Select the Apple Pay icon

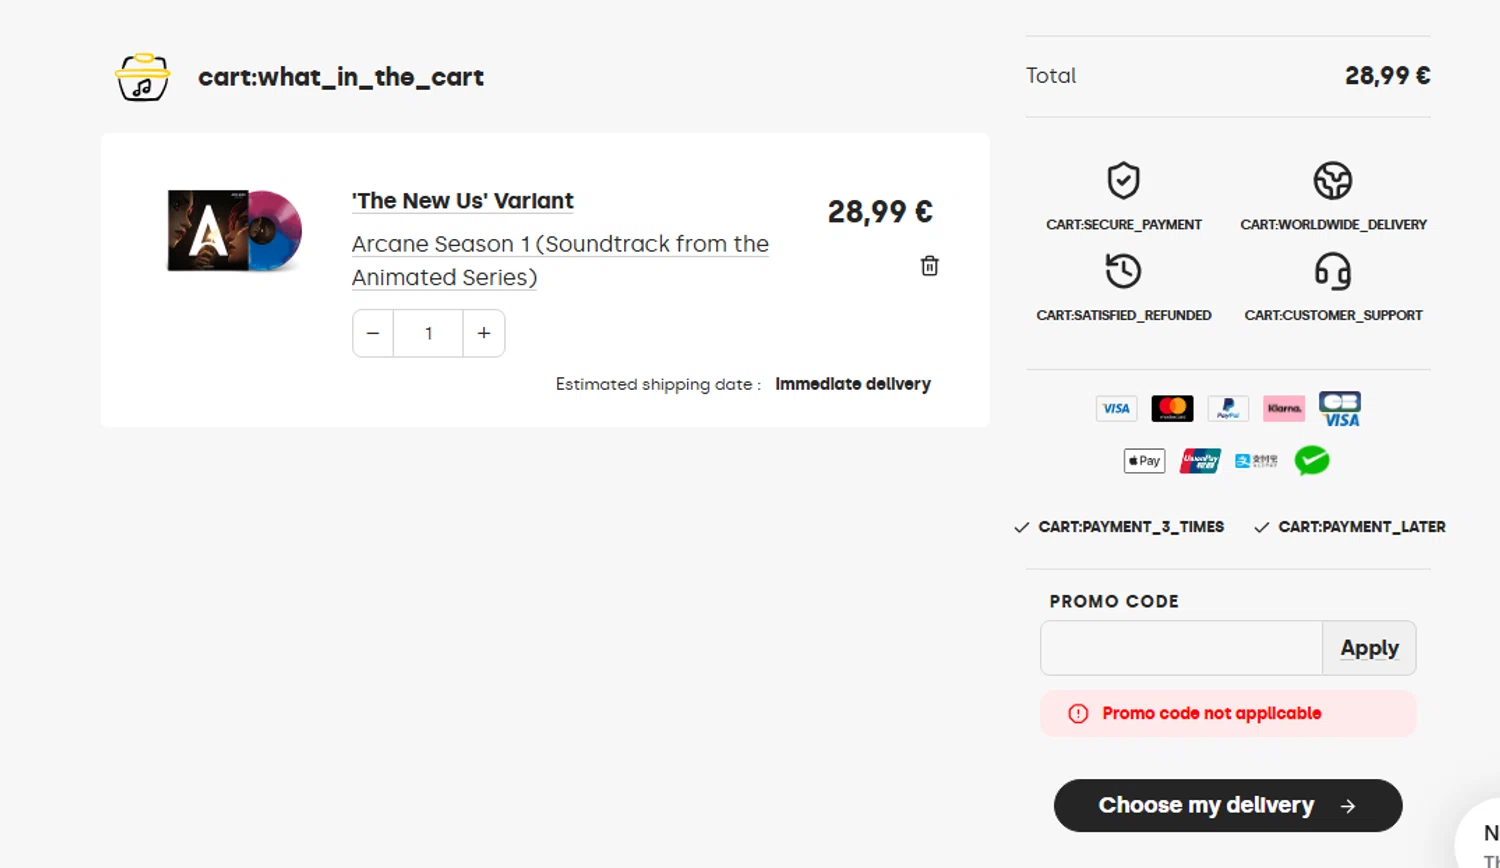(x=1144, y=461)
